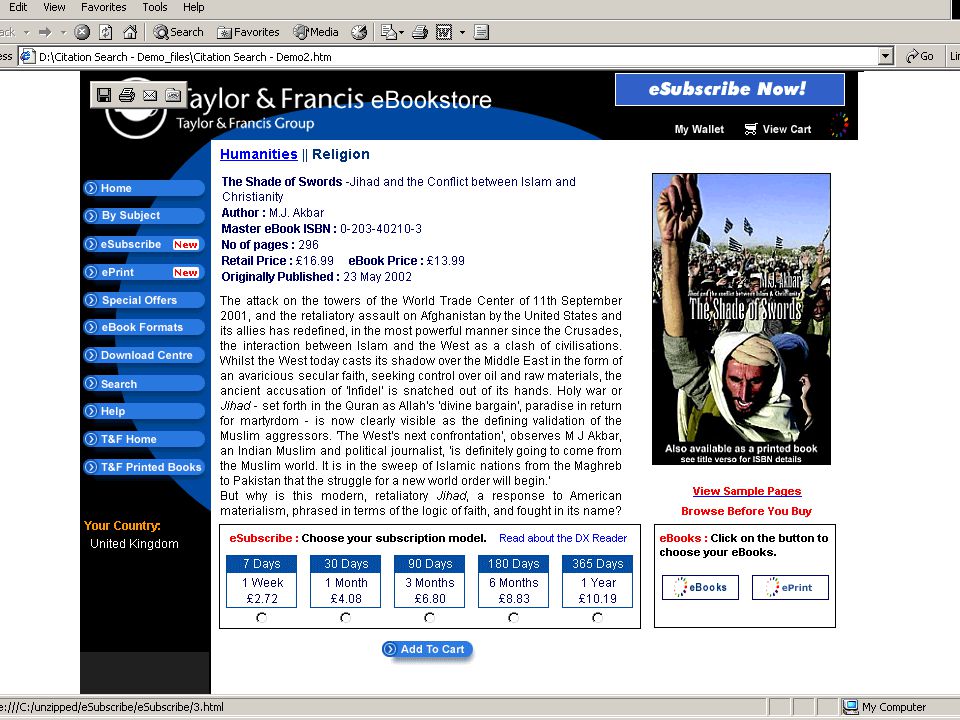The height and width of the screenshot is (720, 960).
Task: Click the address bar URL field
Action: pyautogui.click(x=456, y=57)
